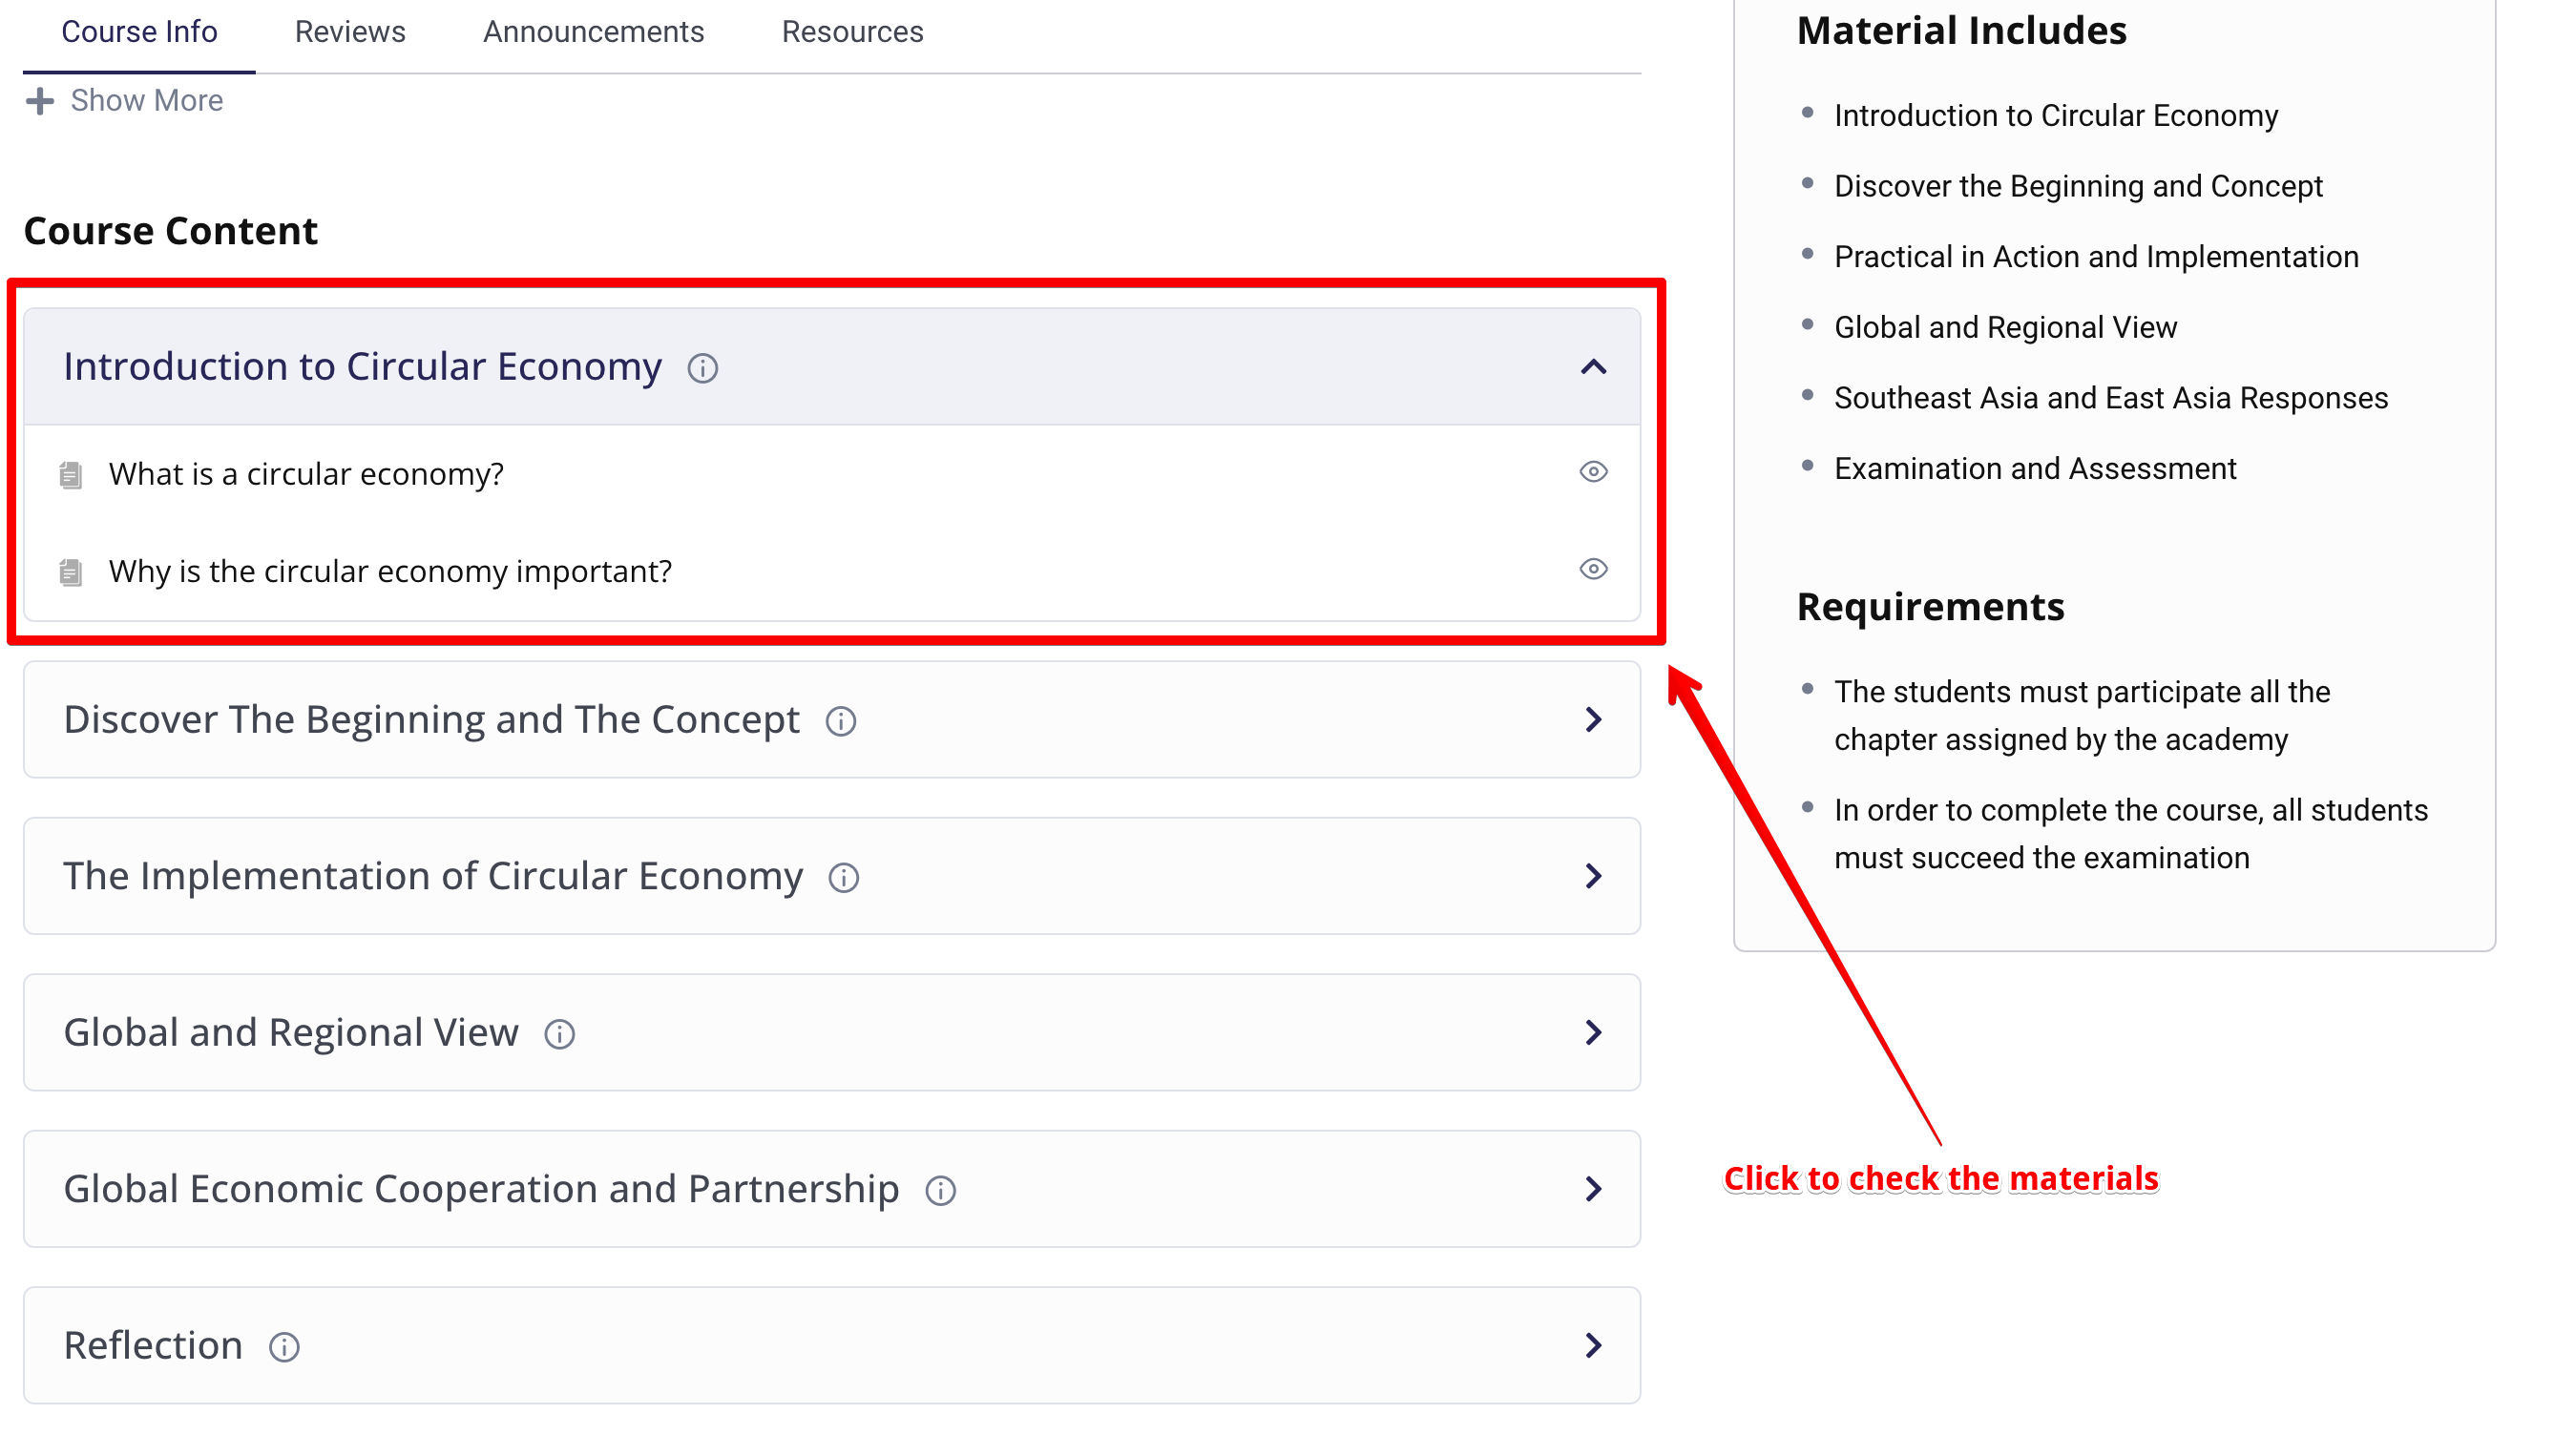The height and width of the screenshot is (1456, 2554).
Task: Open lesson What is a circular economy?
Action: coord(306,474)
